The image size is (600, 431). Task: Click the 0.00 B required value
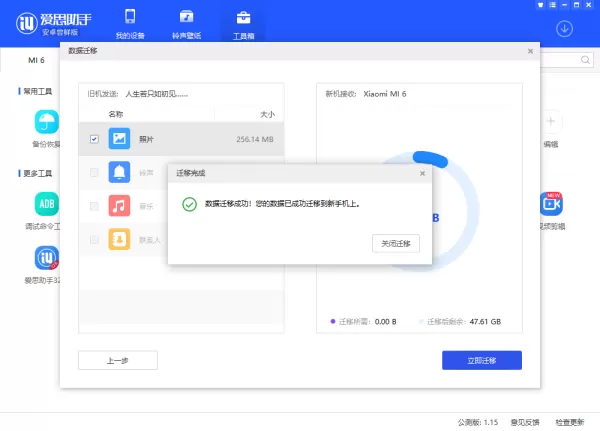click(x=386, y=322)
